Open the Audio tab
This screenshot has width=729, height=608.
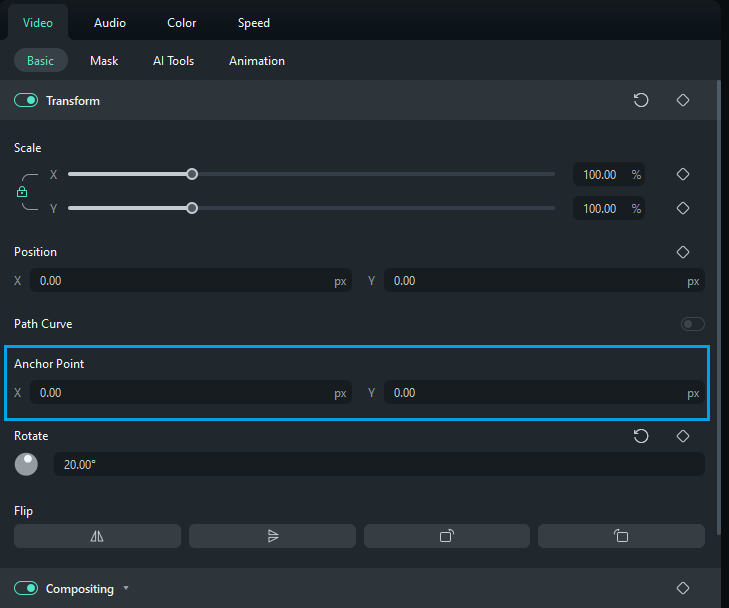(x=110, y=23)
